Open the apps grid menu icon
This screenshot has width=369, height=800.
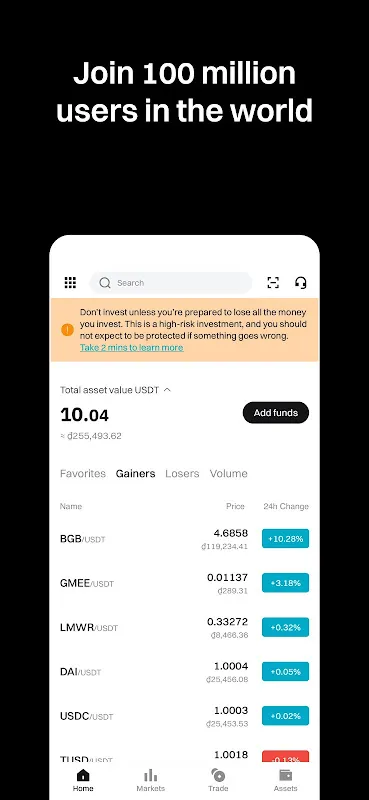[70, 283]
